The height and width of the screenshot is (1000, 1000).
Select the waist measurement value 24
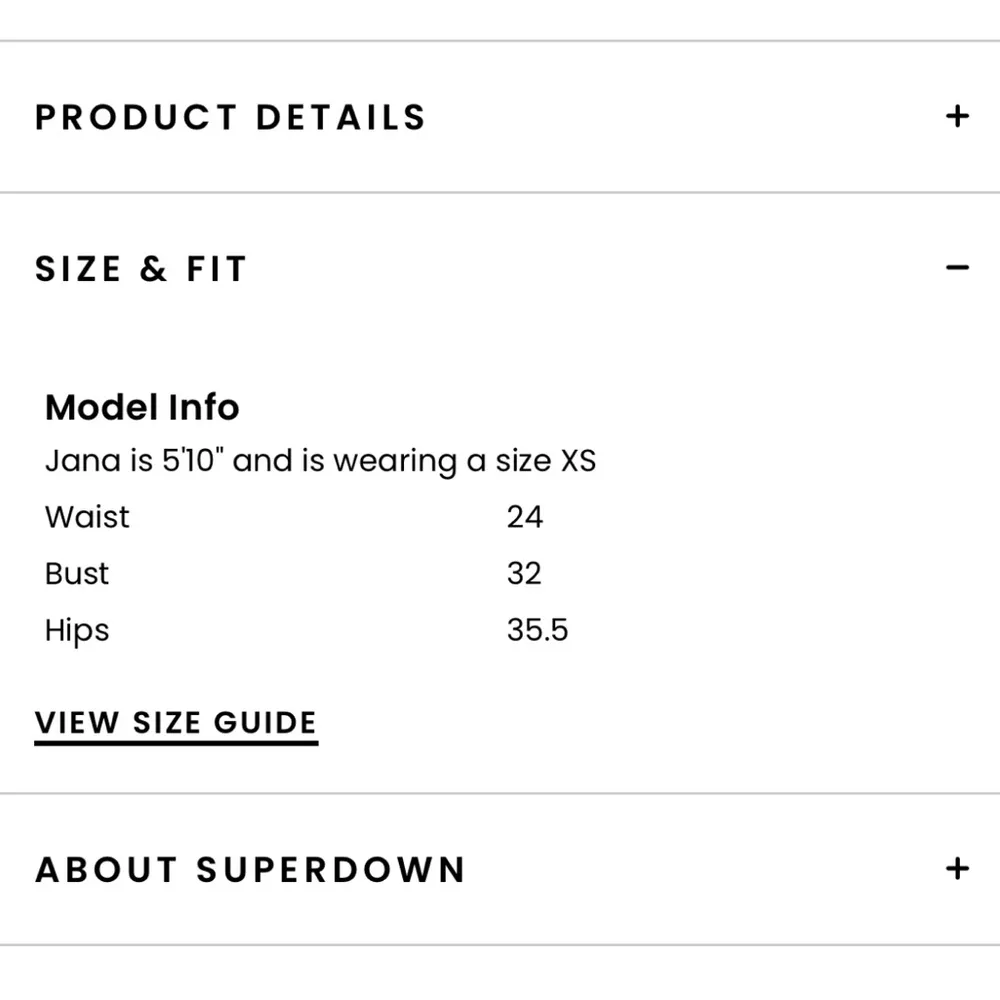524,517
